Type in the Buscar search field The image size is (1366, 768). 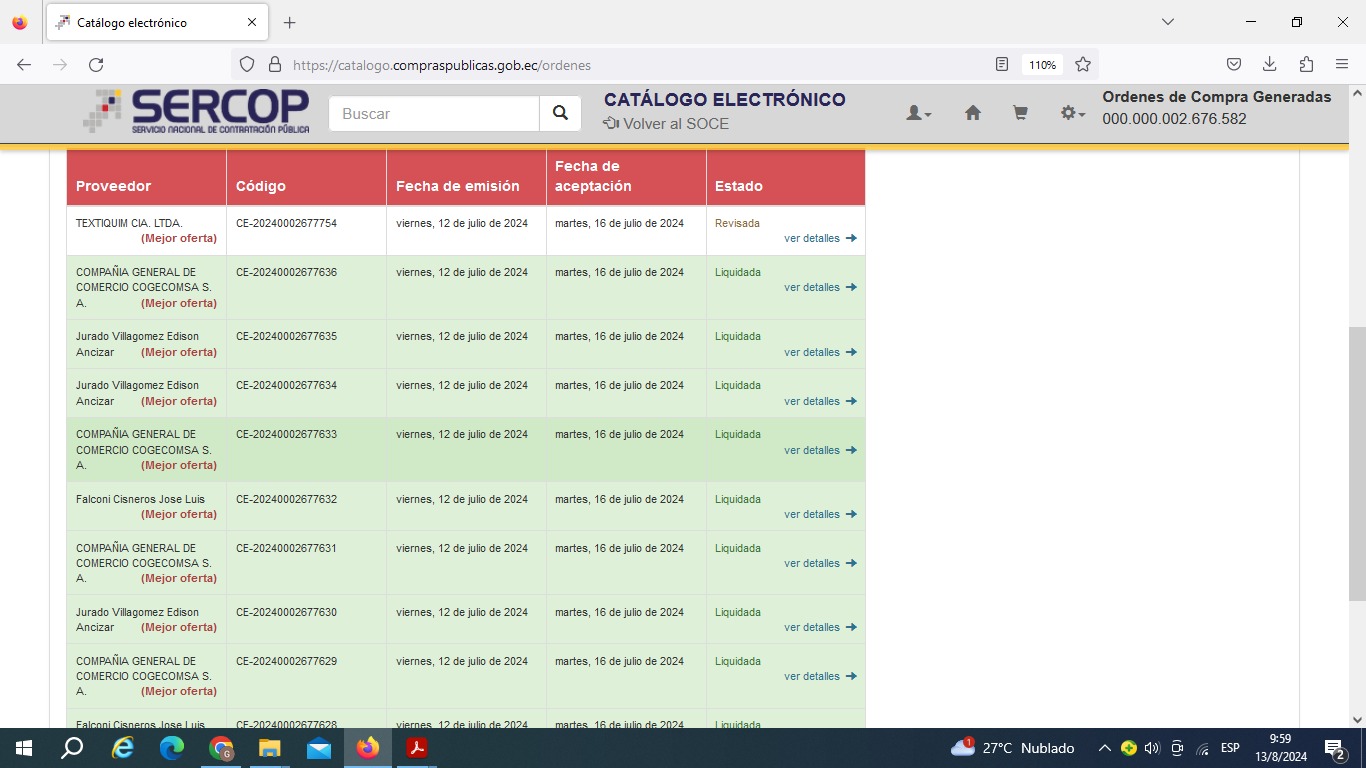(x=434, y=114)
